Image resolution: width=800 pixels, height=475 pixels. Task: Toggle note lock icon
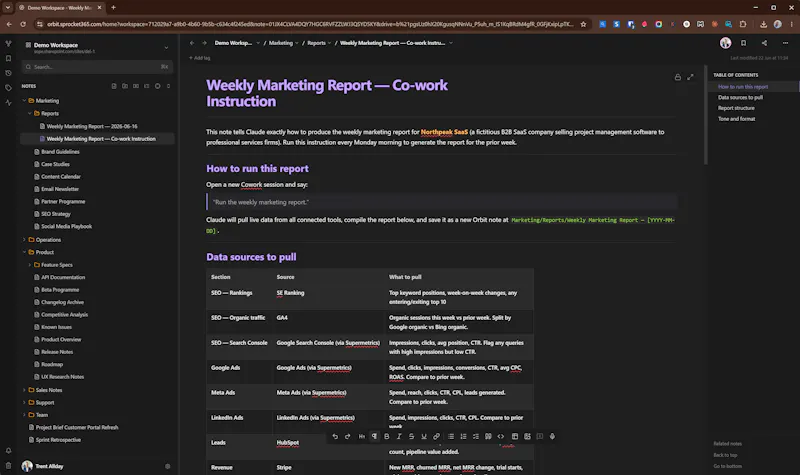(678, 78)
